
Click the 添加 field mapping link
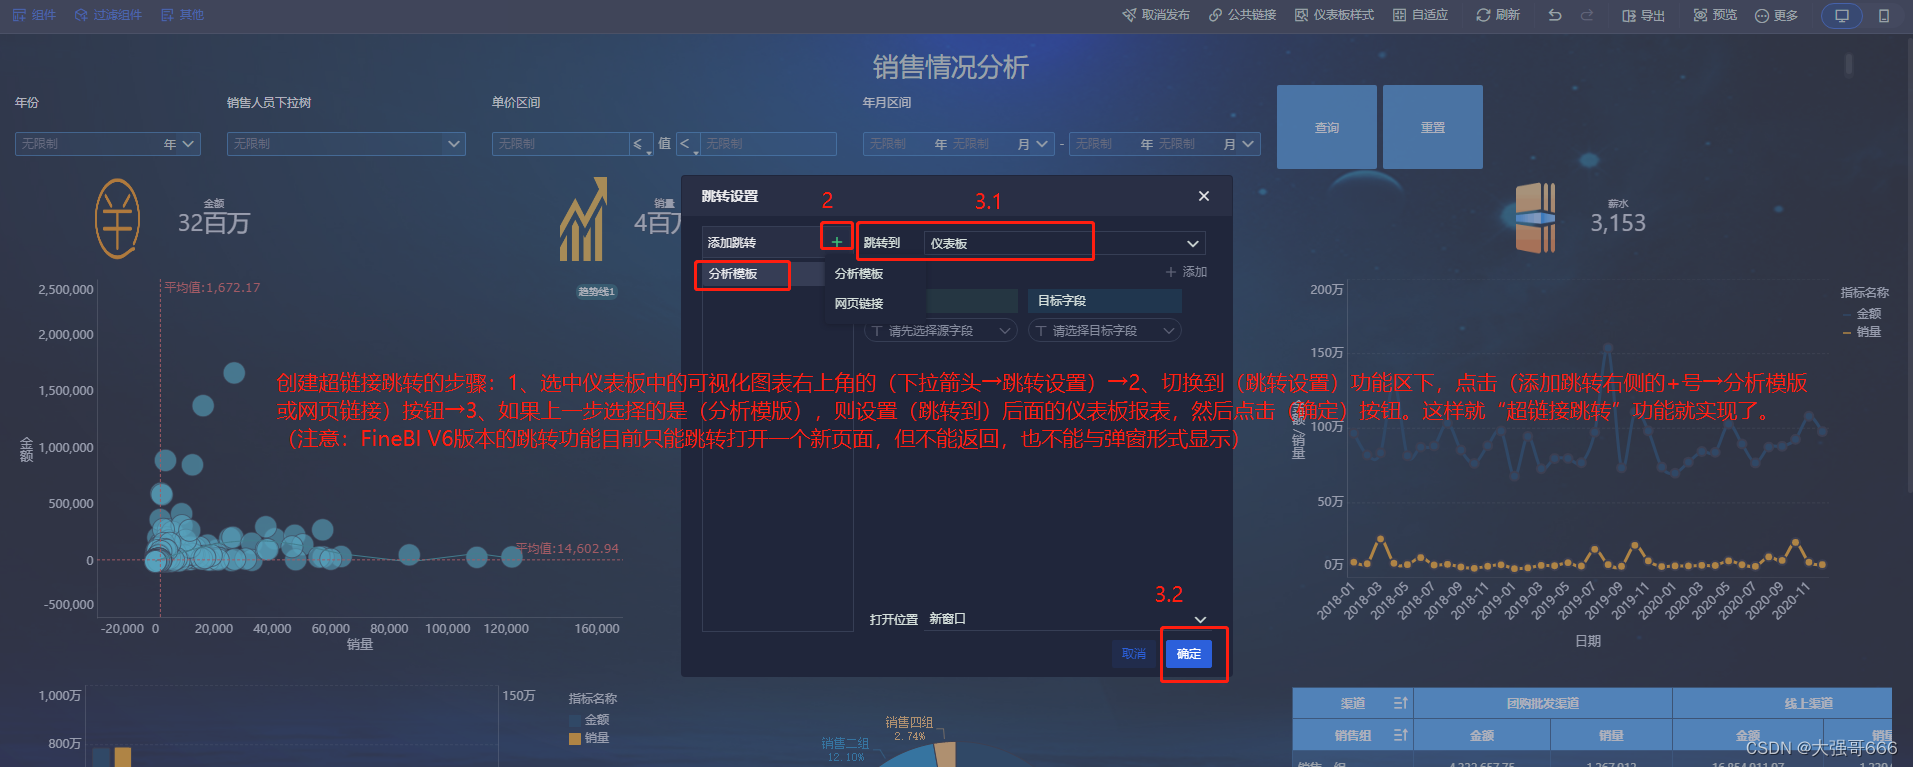click(x=1186, y=272)
